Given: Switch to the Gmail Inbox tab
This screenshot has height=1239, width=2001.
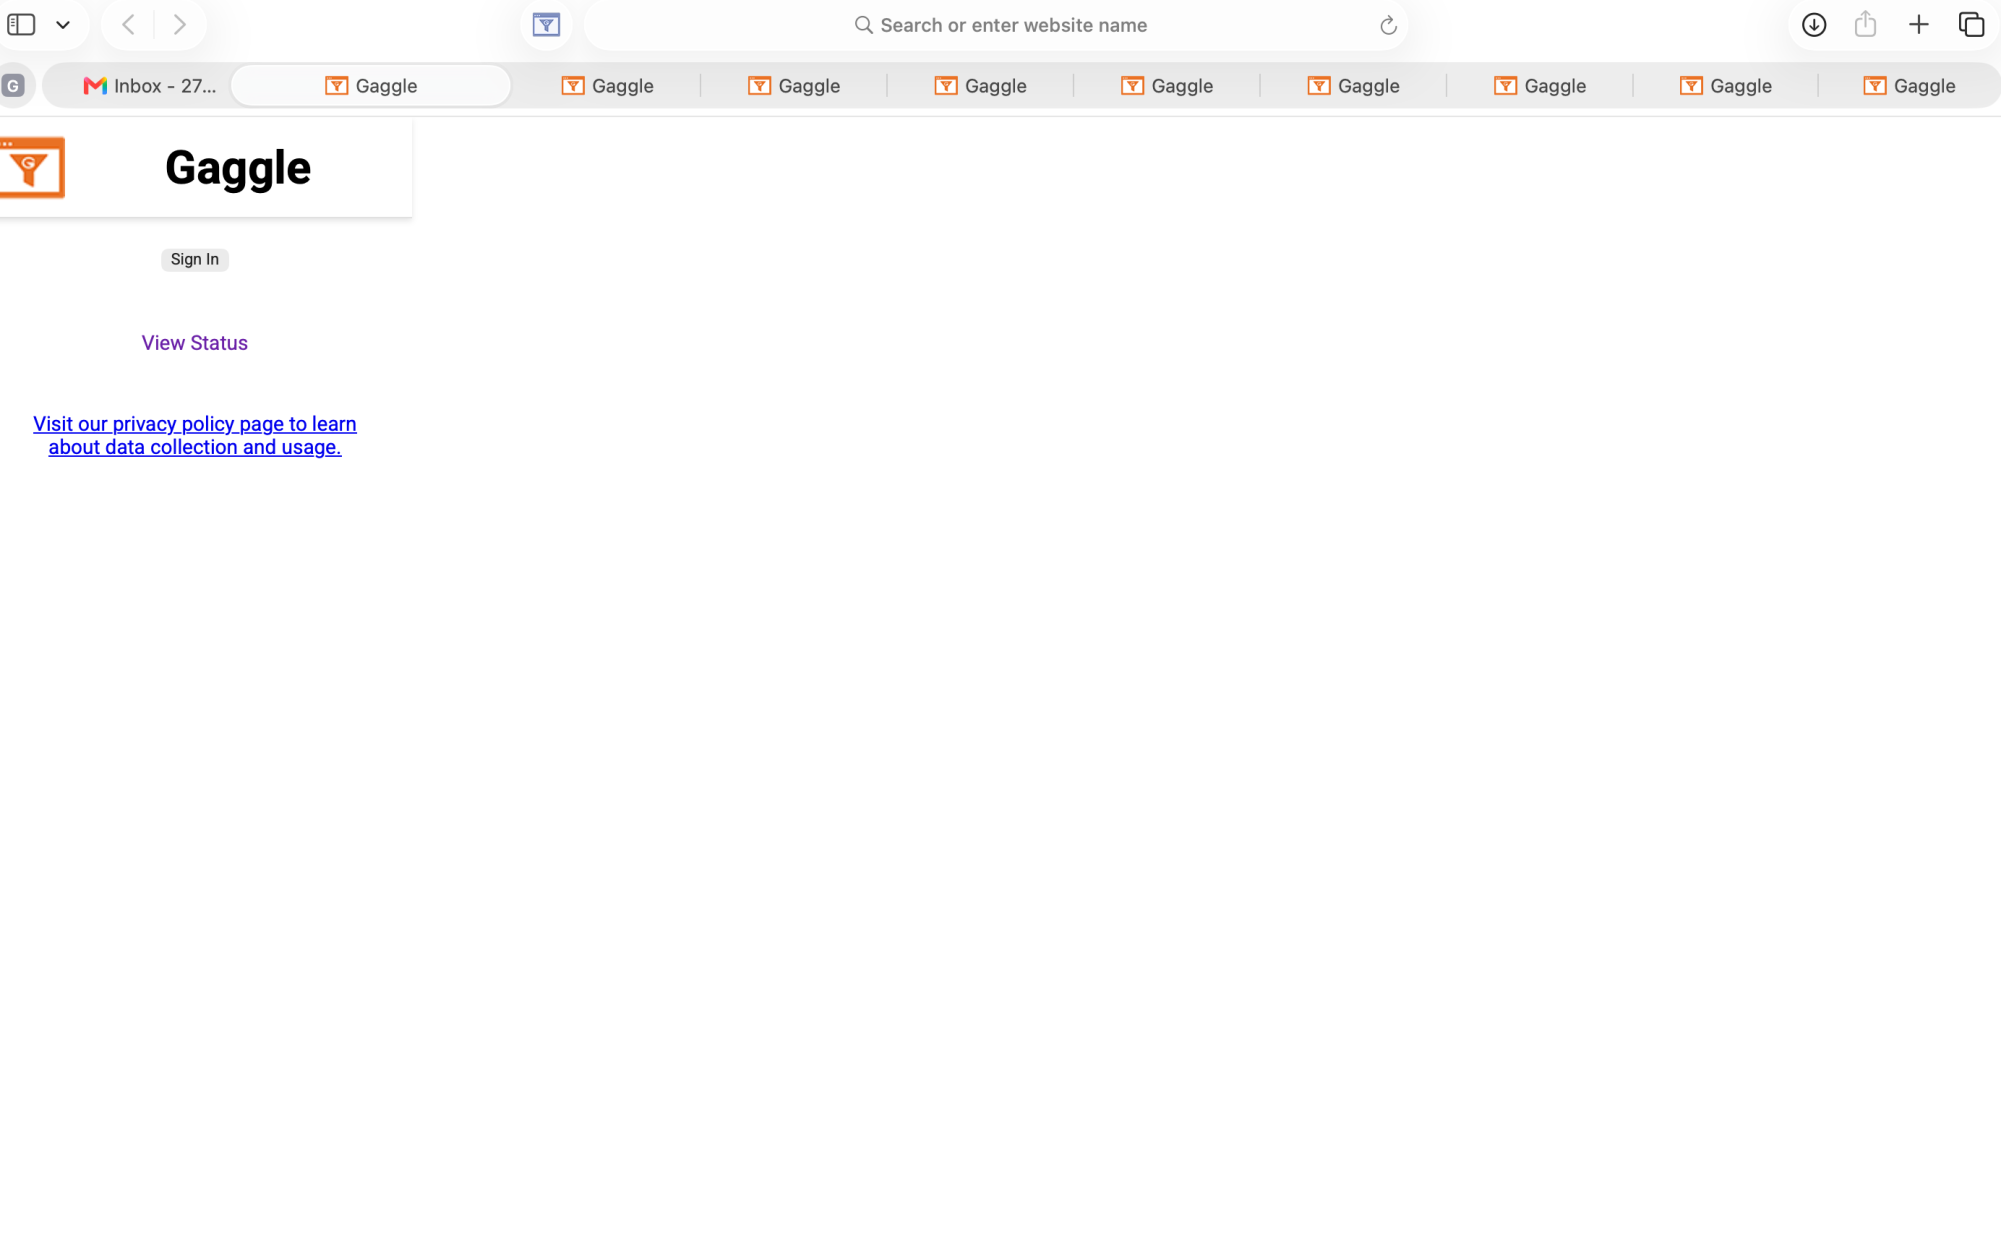Looking at the screenshot, I should click(149, 86).
